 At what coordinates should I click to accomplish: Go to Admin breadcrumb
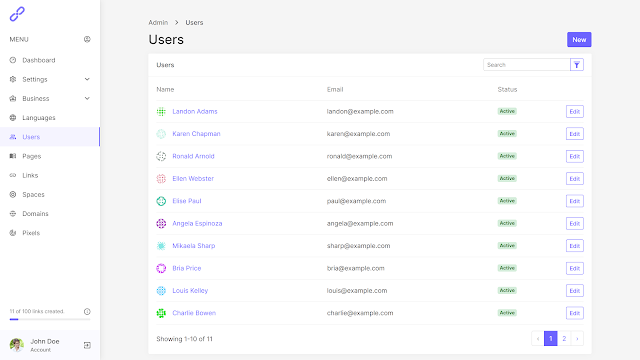pyautogui.click(x=158, y=22)
